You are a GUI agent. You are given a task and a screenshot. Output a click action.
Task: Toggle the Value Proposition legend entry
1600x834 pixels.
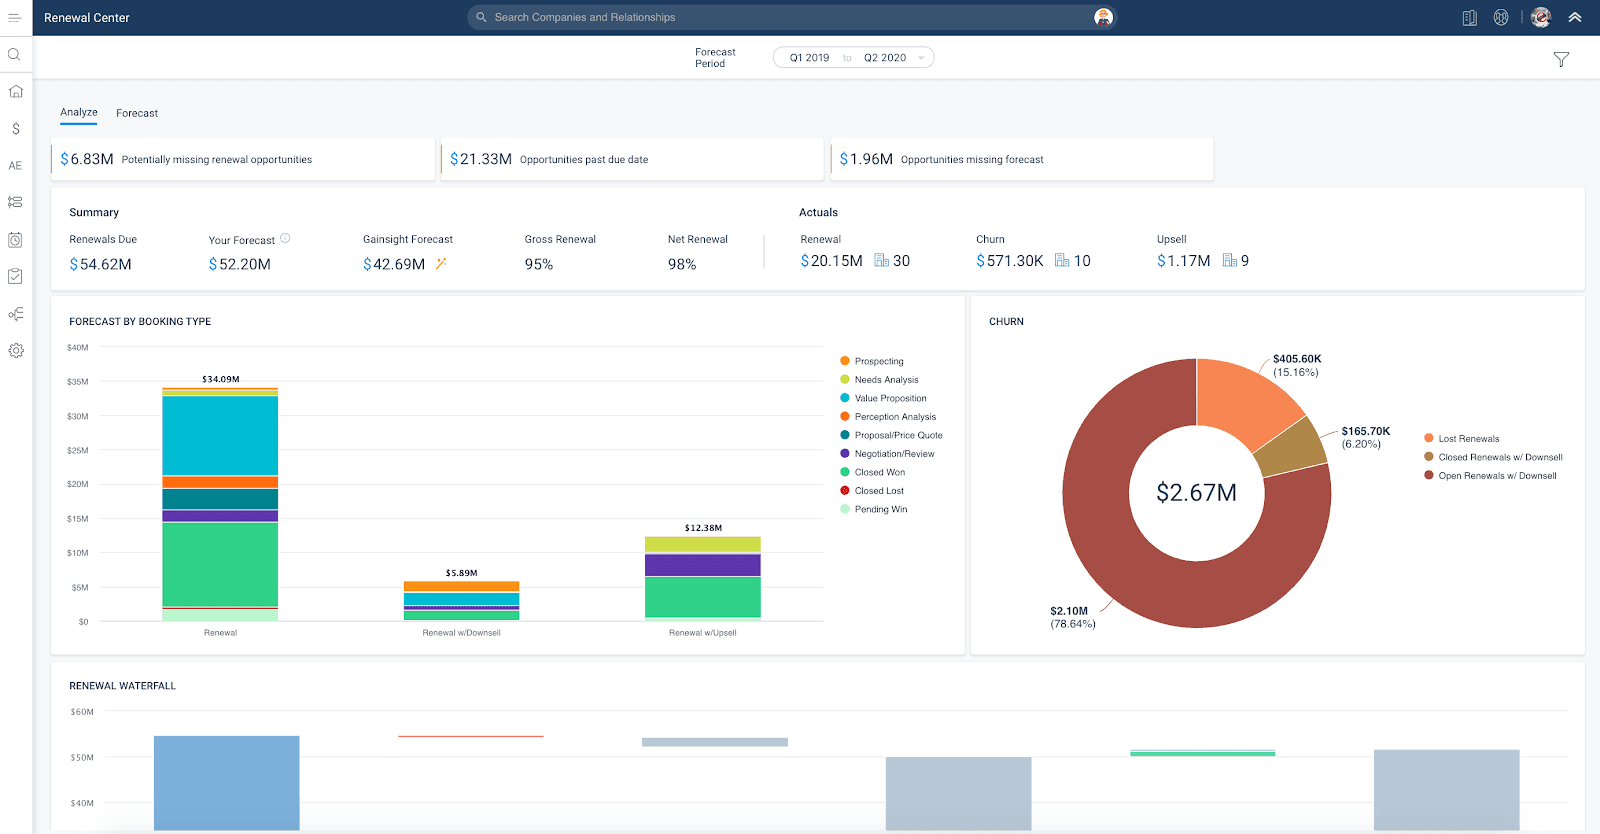889,398
